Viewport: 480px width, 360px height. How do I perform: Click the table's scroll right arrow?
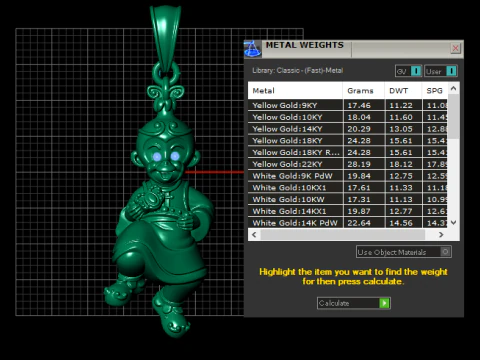[x=441, y=235]
